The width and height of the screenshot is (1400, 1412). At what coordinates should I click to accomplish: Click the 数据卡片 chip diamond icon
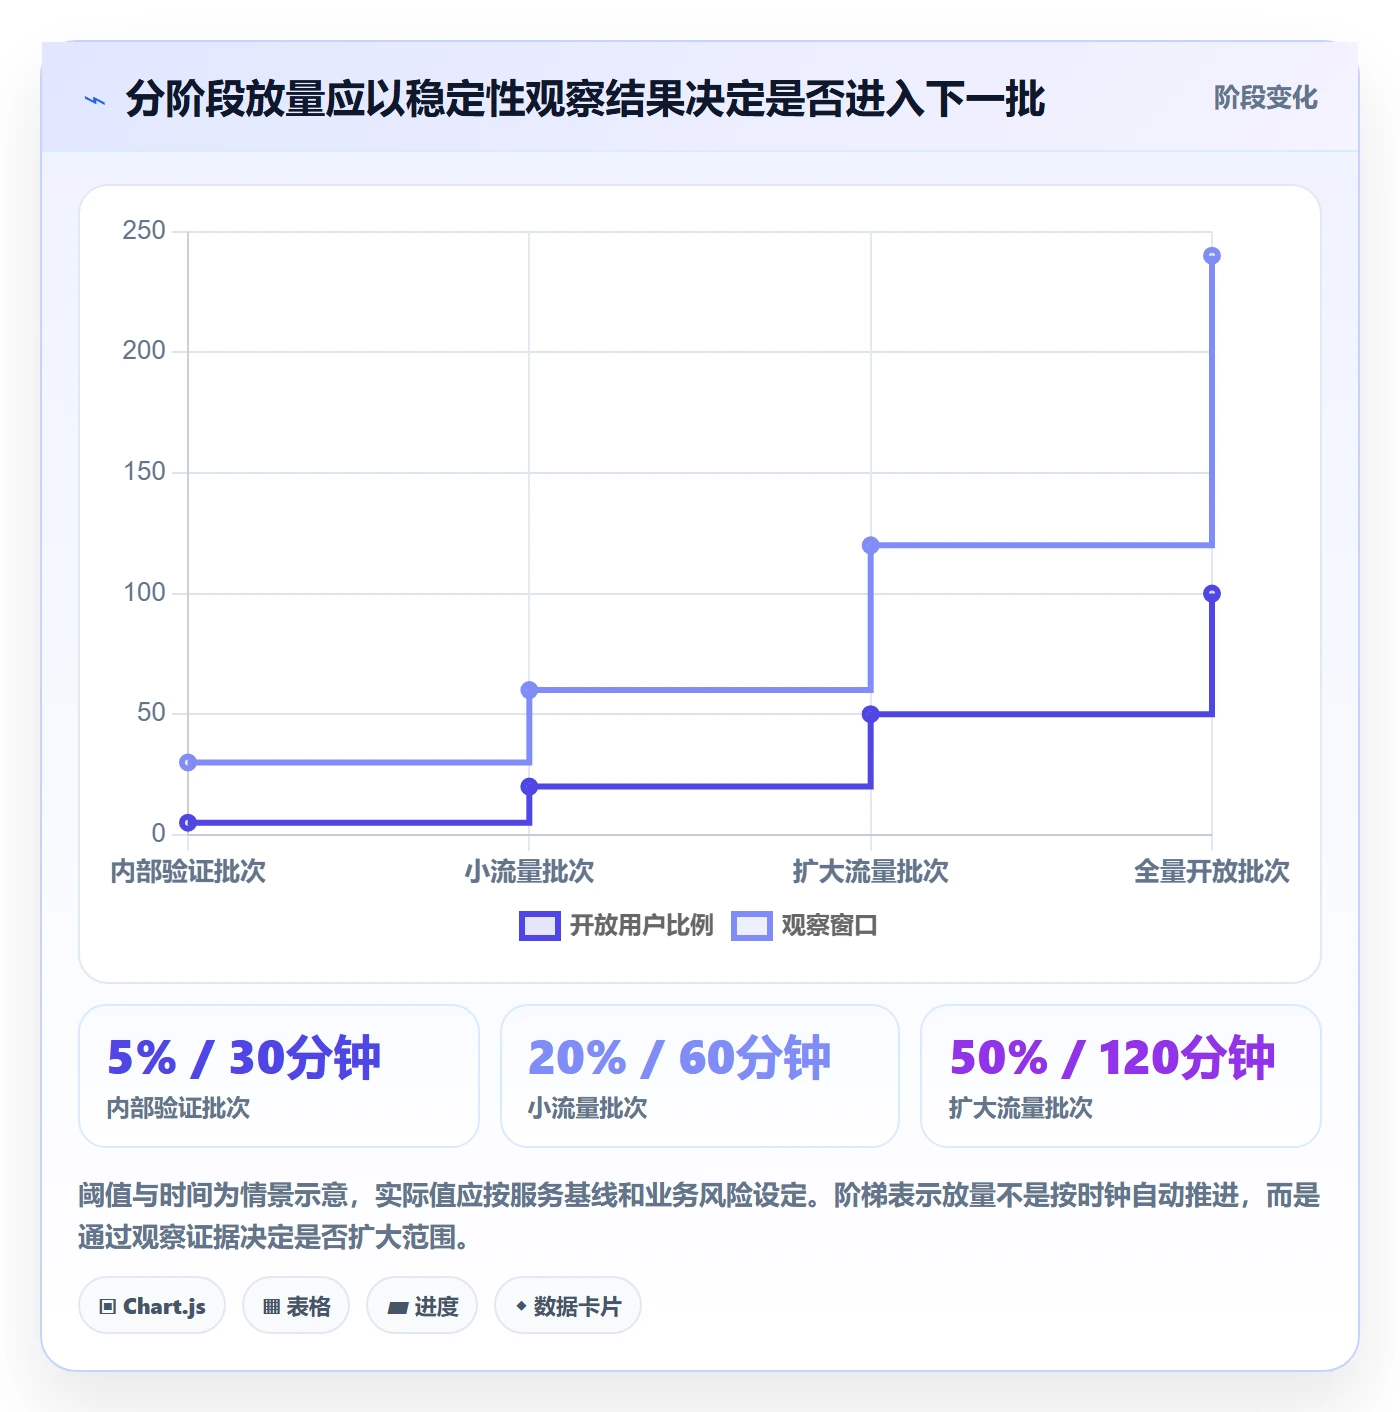point(521,1306)
